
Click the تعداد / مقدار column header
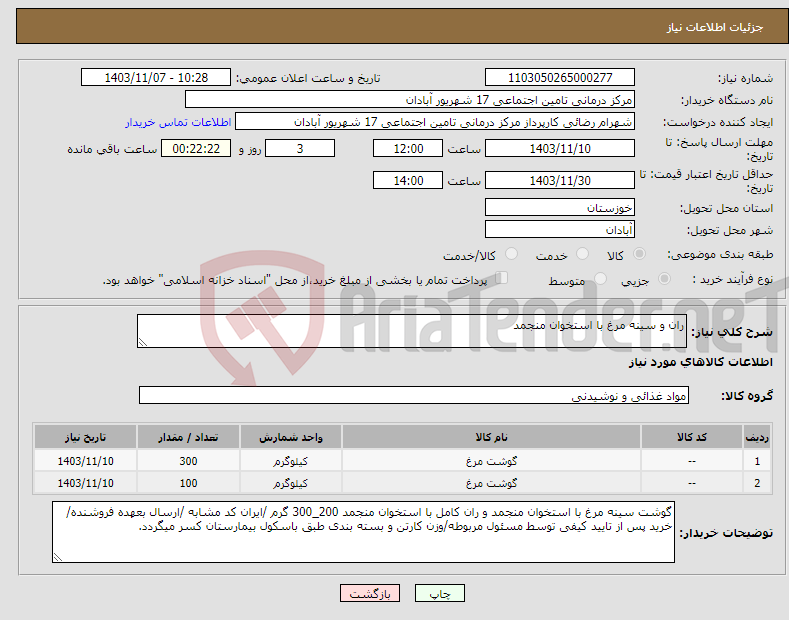click(x=188, y=437)
